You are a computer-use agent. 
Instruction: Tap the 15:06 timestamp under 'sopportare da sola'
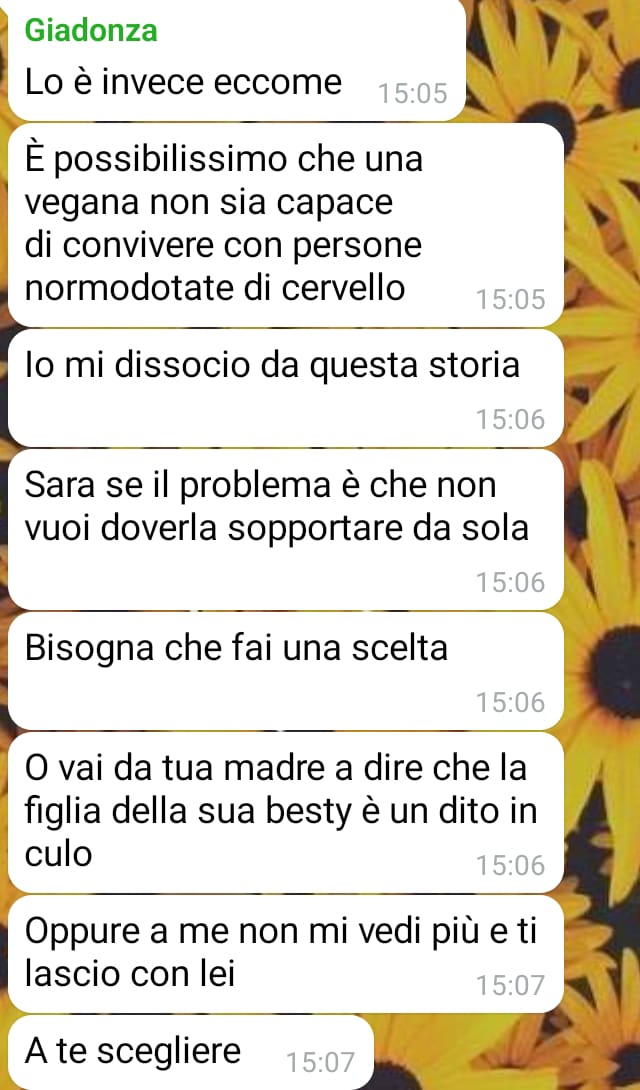coord(510,582)
